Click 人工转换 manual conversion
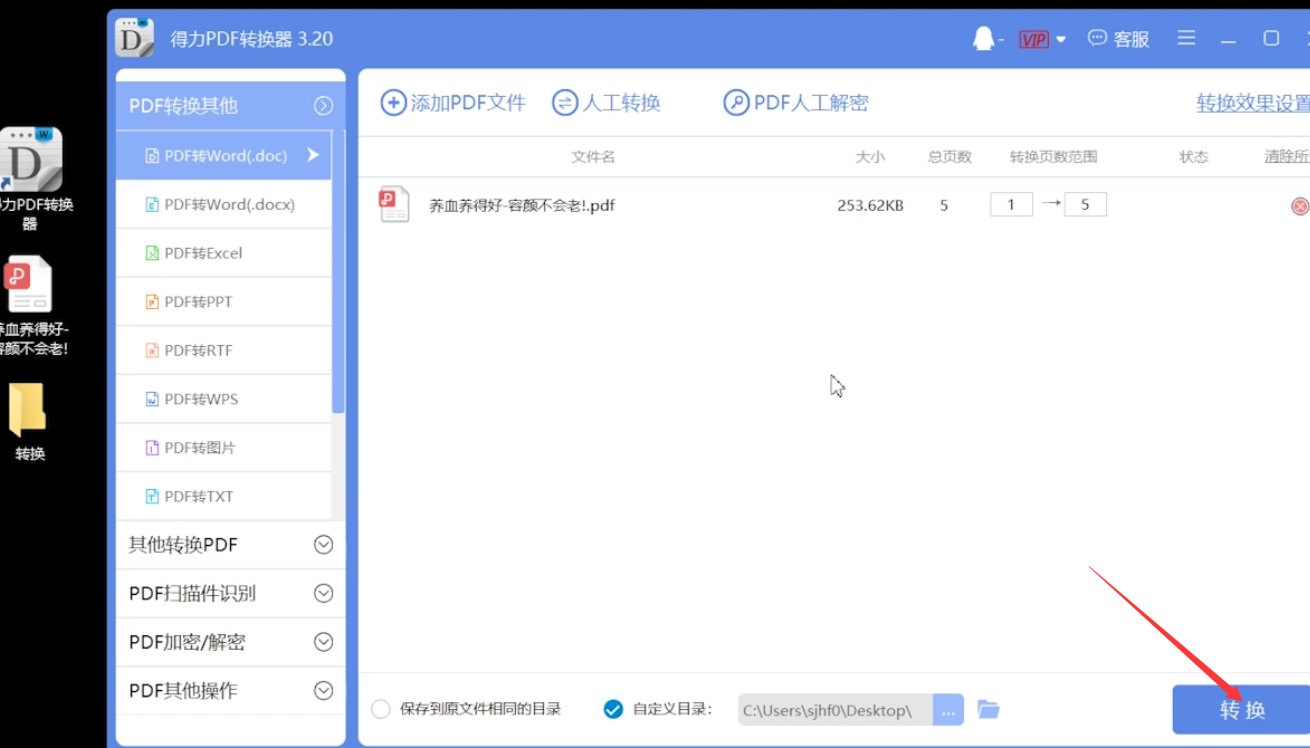Viewport: 1310px width, 748px height. [606, 103]
